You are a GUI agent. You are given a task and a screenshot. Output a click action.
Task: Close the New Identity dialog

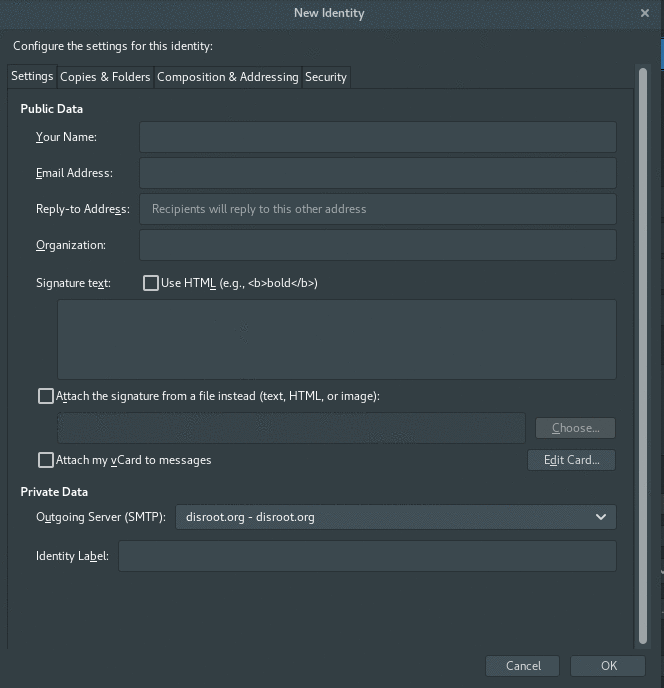click(x=645, y=13)
